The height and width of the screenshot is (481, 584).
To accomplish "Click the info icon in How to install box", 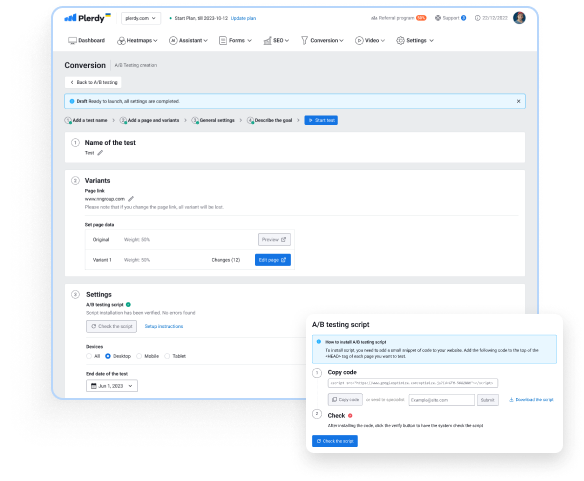I will pos(318,342).
